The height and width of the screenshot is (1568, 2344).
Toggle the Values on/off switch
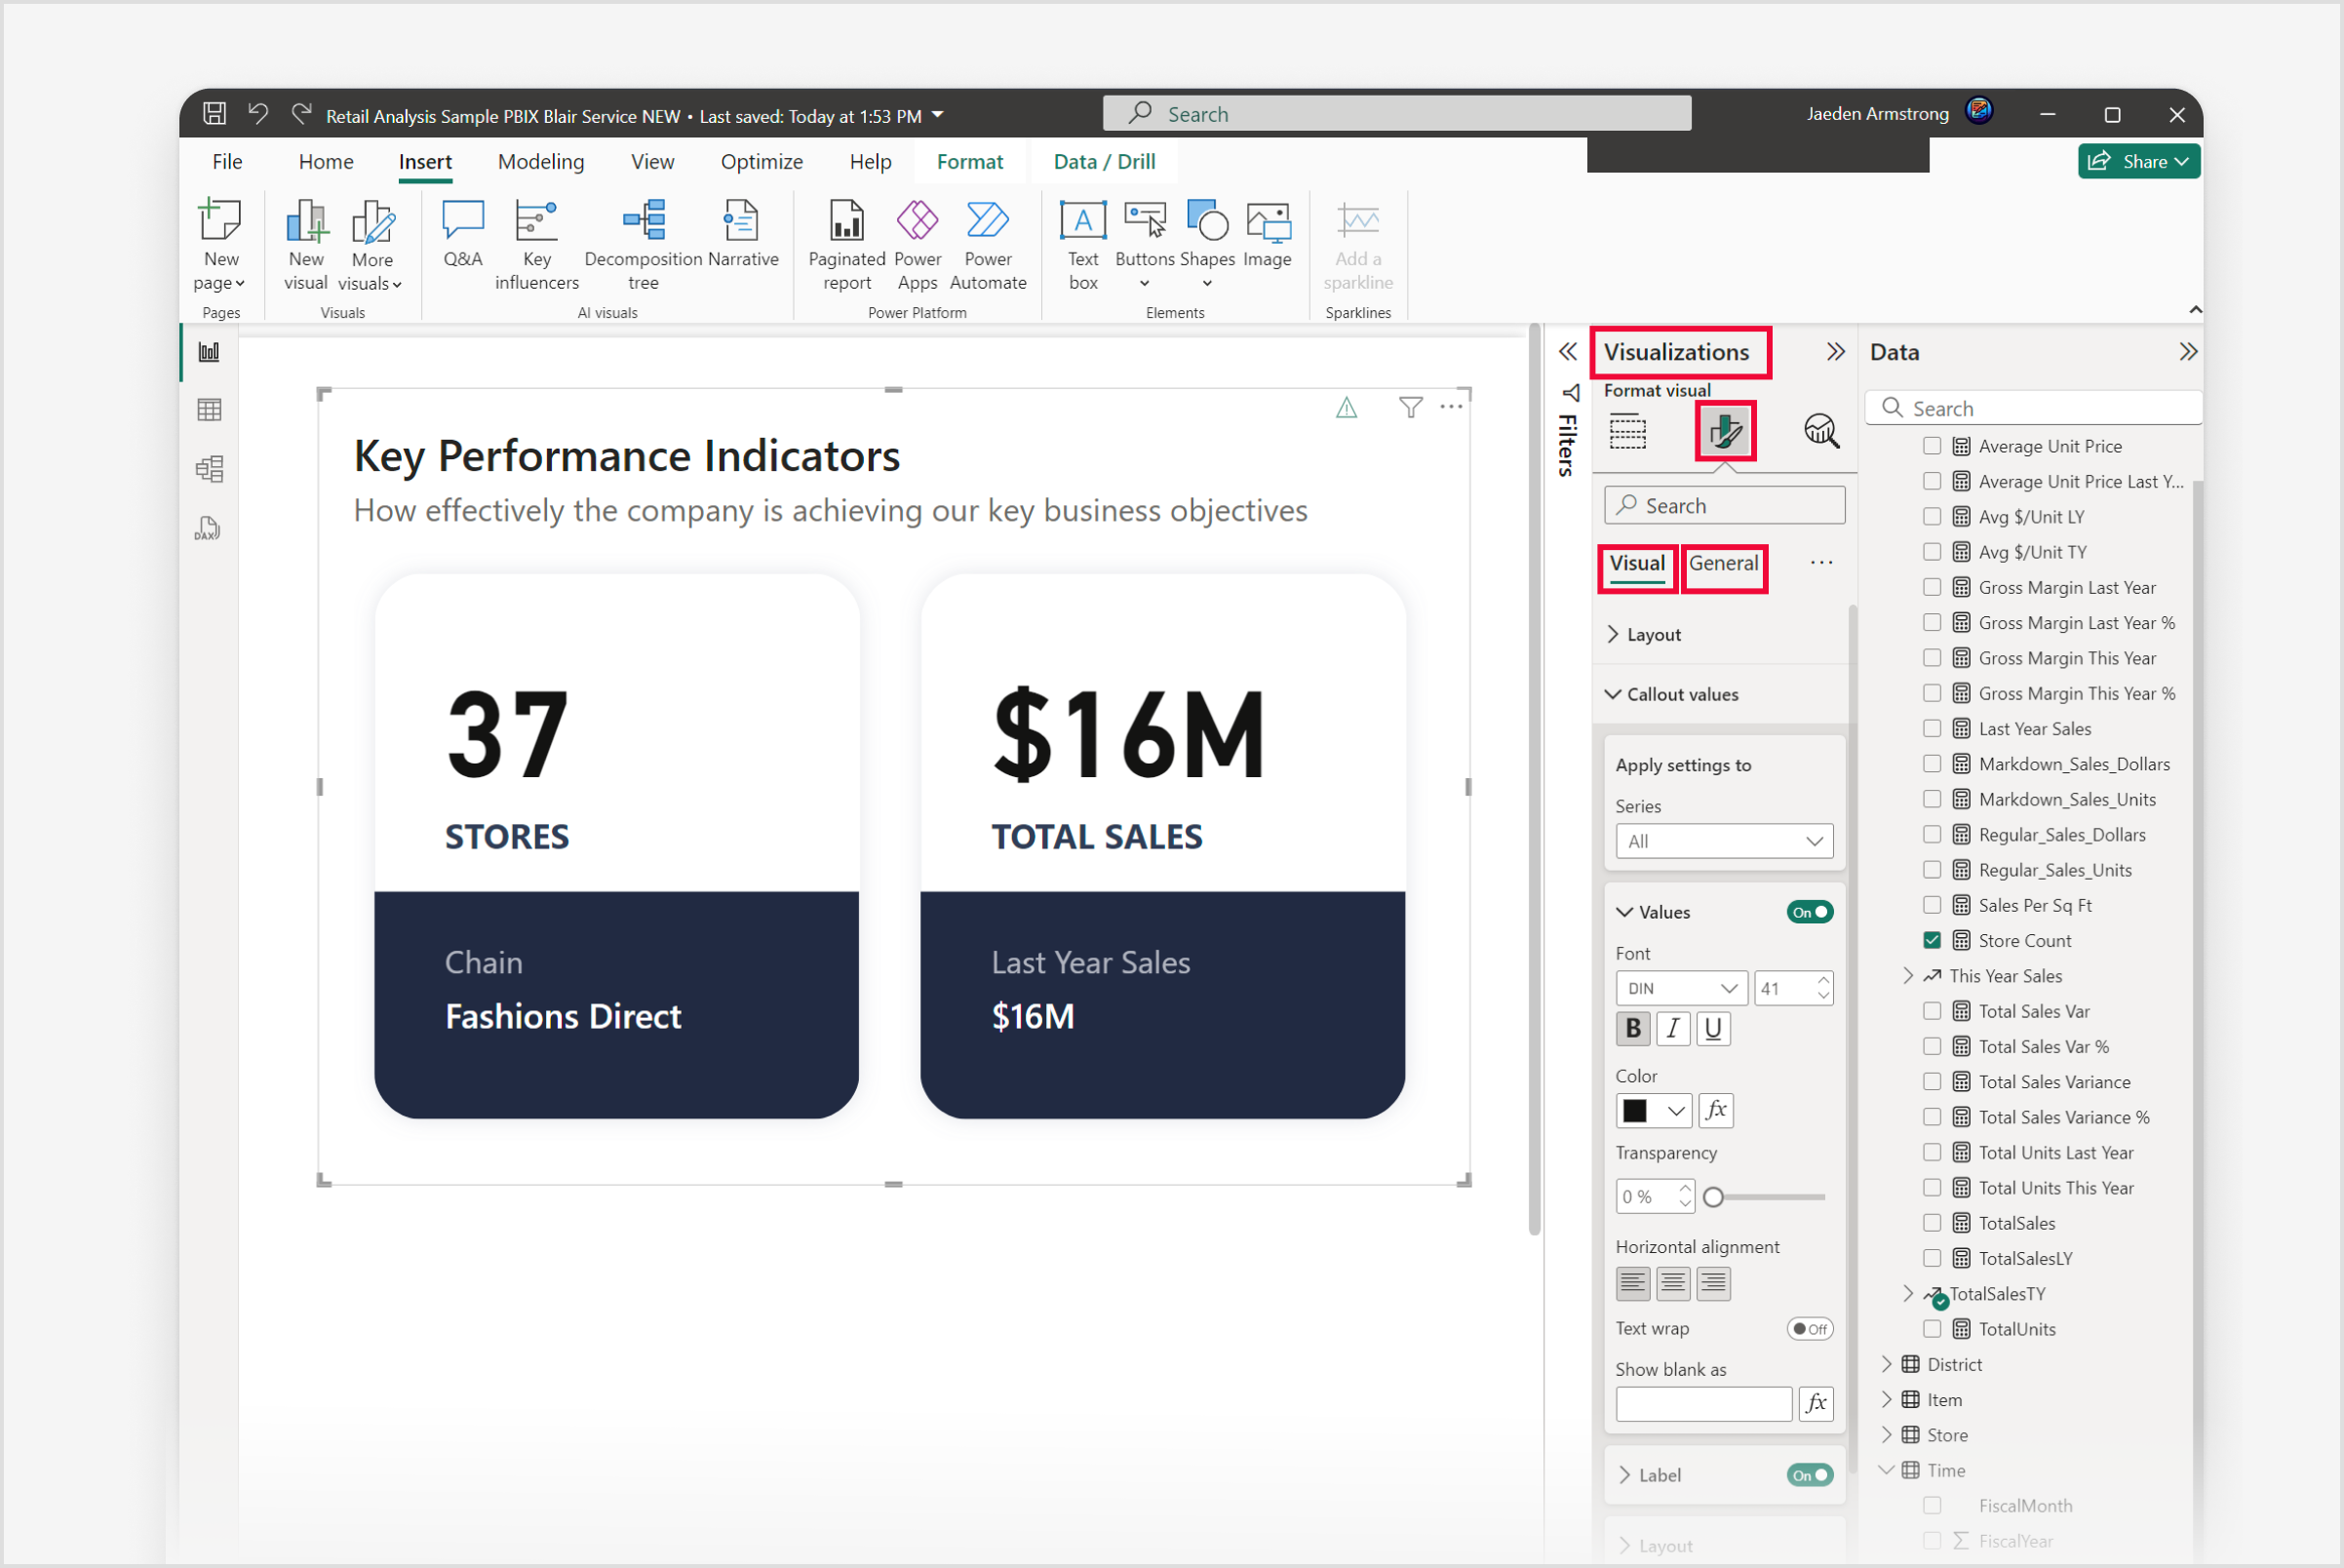tap(1811, 912)
